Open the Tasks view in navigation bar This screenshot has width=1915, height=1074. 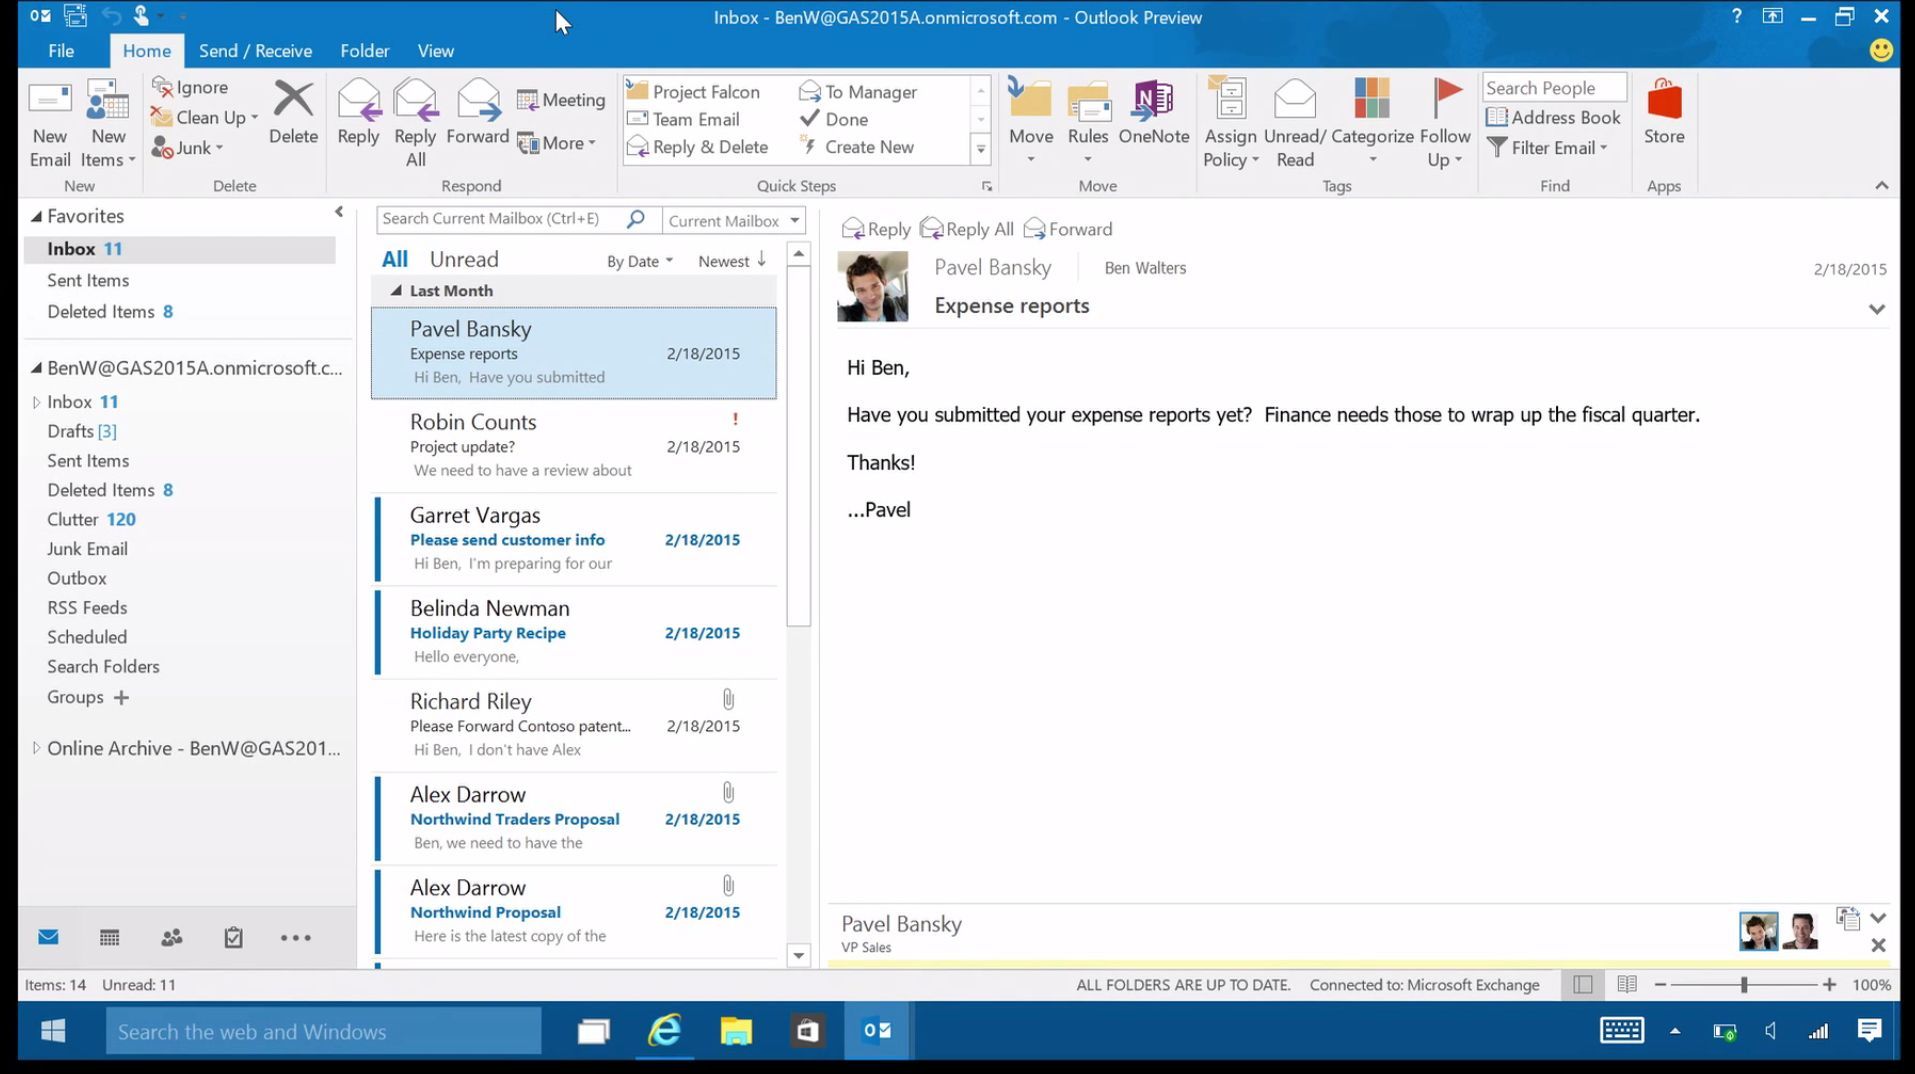tap(233, 937)
